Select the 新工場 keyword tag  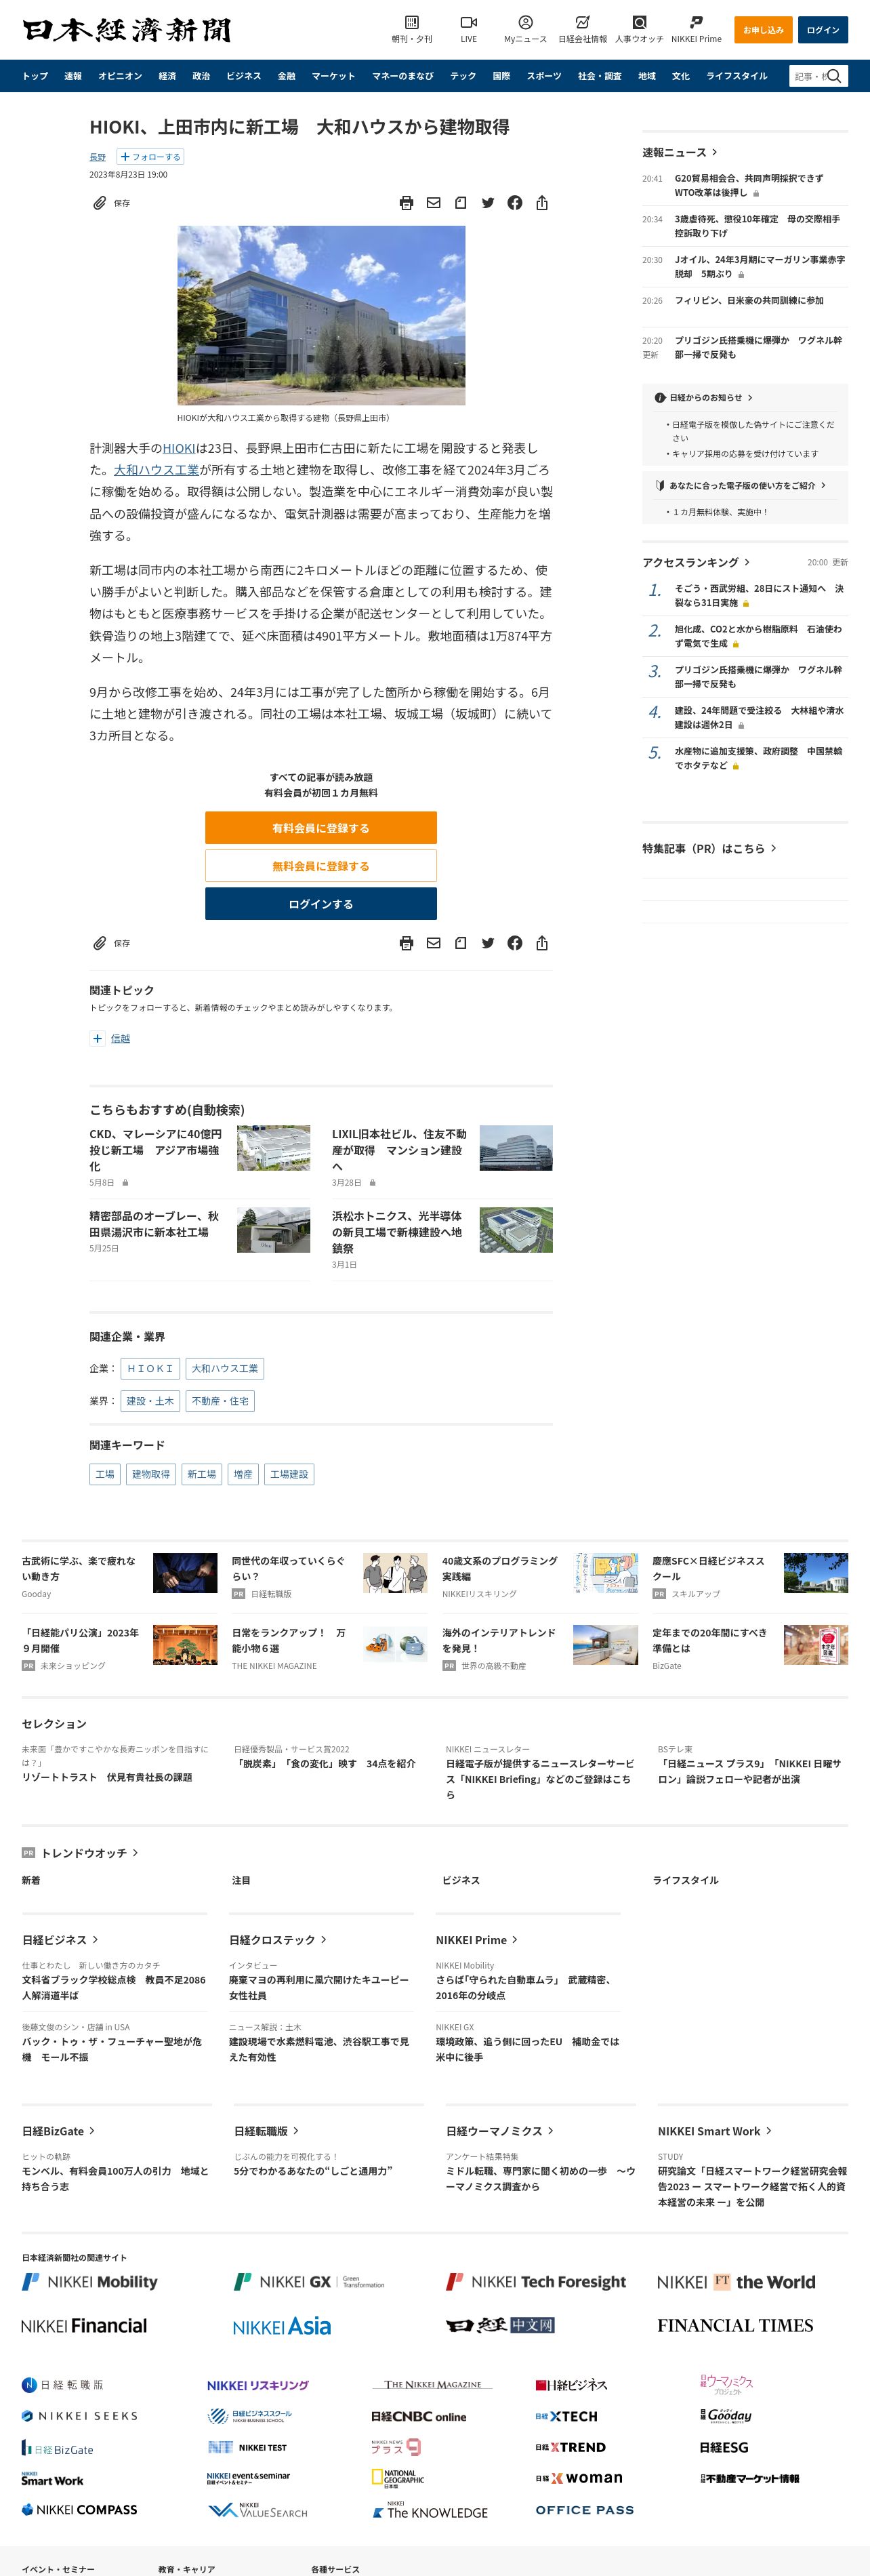[201, 1474]
